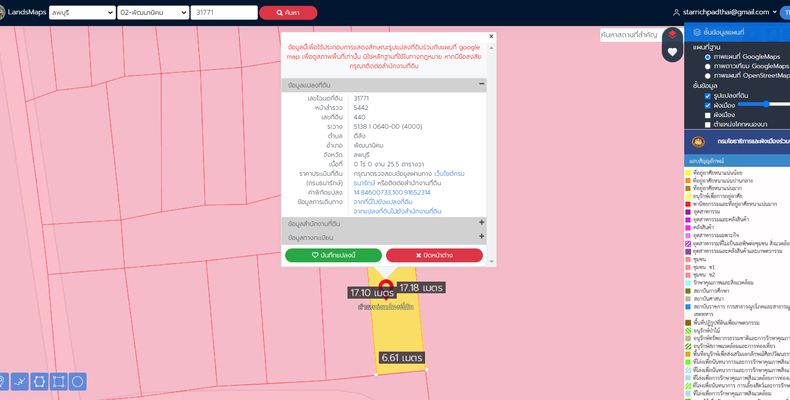Click the survey page value 5442
Screen dimensions: 790x400
point(361,108)
